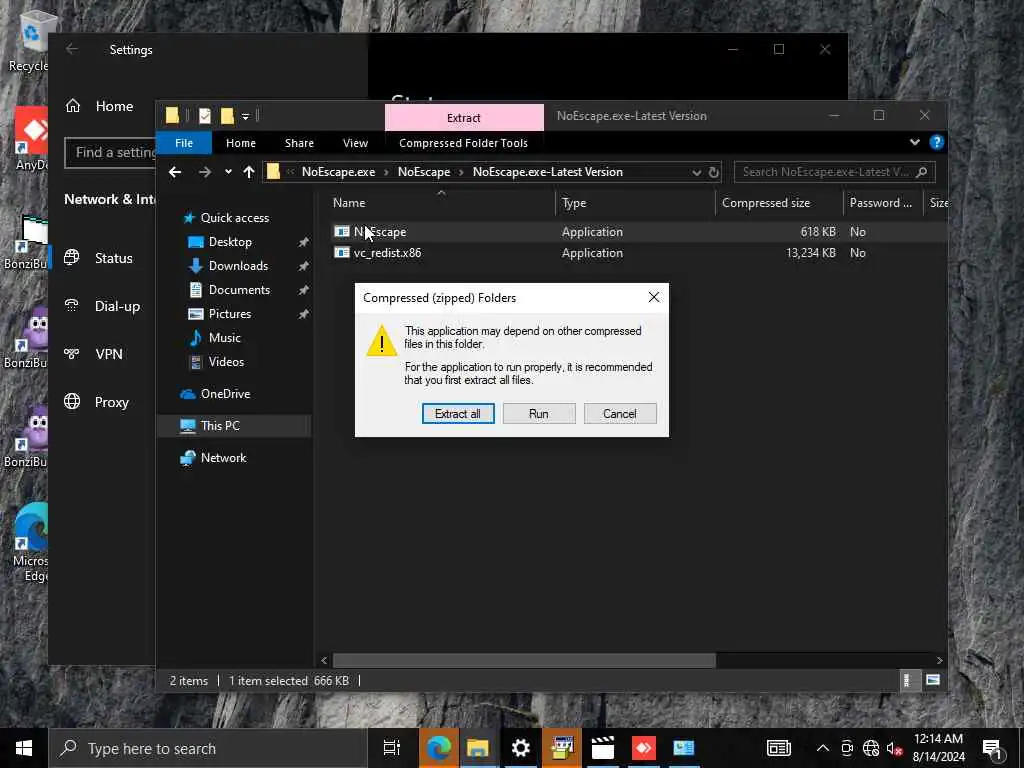Click the Find a setting search box
The width and height of the screenshot is (1024, 768).
coord(110,152)
